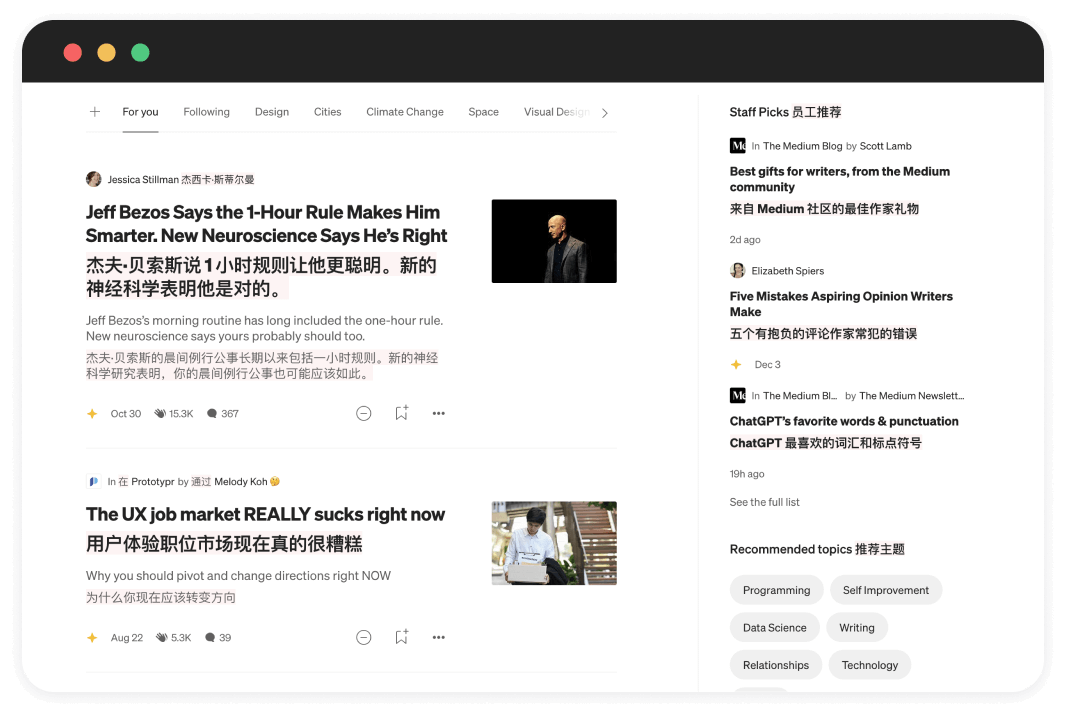
Task: Select the Design tab
Action: (271, 112)
